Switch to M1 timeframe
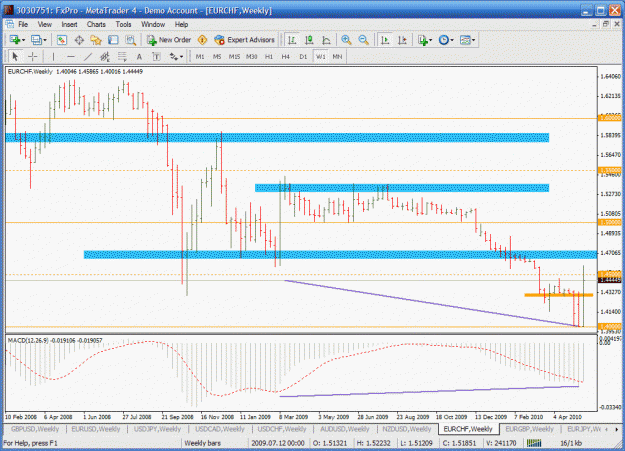Screen dimensions: 625x451 (x=200, y=57)
